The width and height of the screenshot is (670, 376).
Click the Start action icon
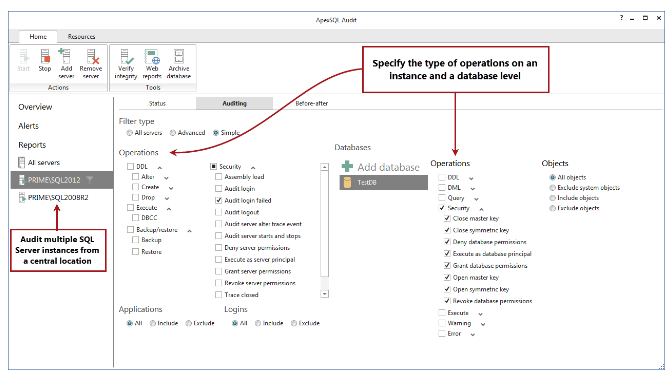24,56
